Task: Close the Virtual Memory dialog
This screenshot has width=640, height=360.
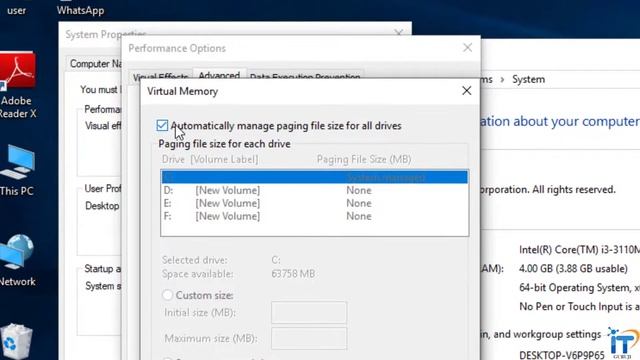Action: coord(467,91)
